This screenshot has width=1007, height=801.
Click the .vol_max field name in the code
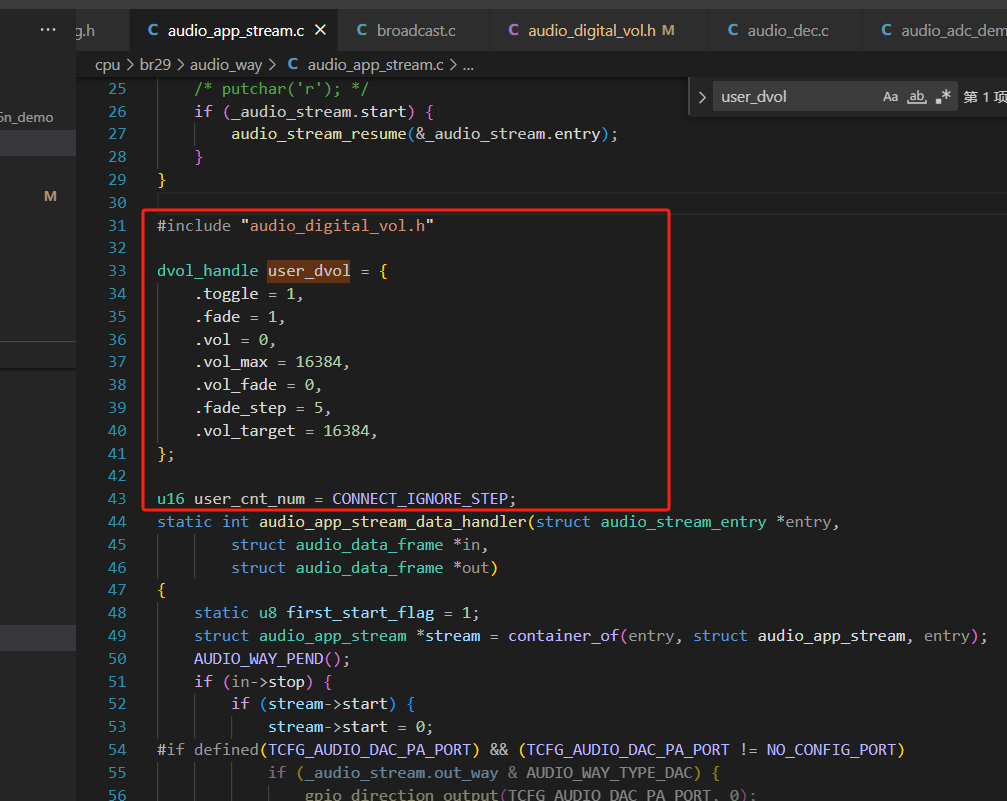click(x=231, y=362)
